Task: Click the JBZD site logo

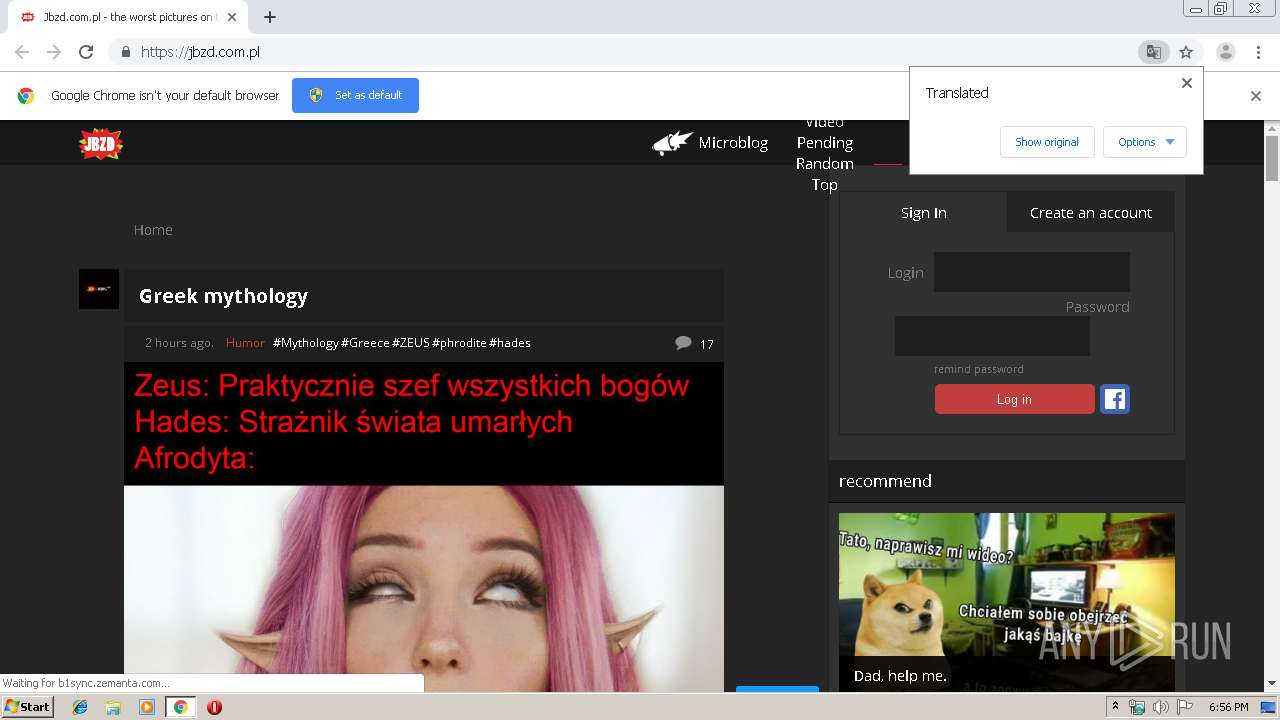Action: coord(101,144)
